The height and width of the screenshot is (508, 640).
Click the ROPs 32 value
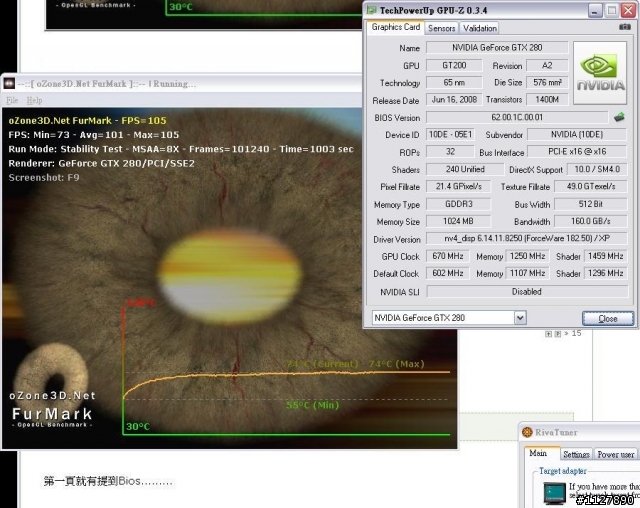pyautogui.click(x=450, y=151)
